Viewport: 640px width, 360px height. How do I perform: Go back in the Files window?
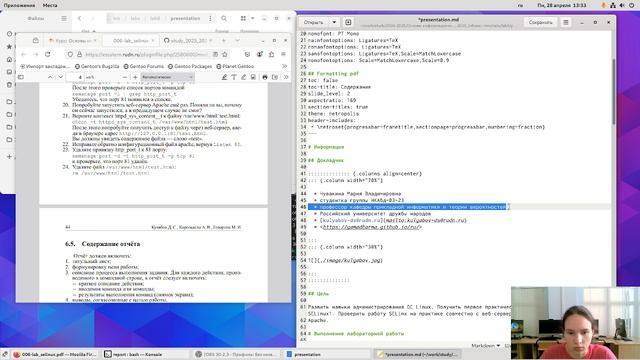tap(80, 18)
